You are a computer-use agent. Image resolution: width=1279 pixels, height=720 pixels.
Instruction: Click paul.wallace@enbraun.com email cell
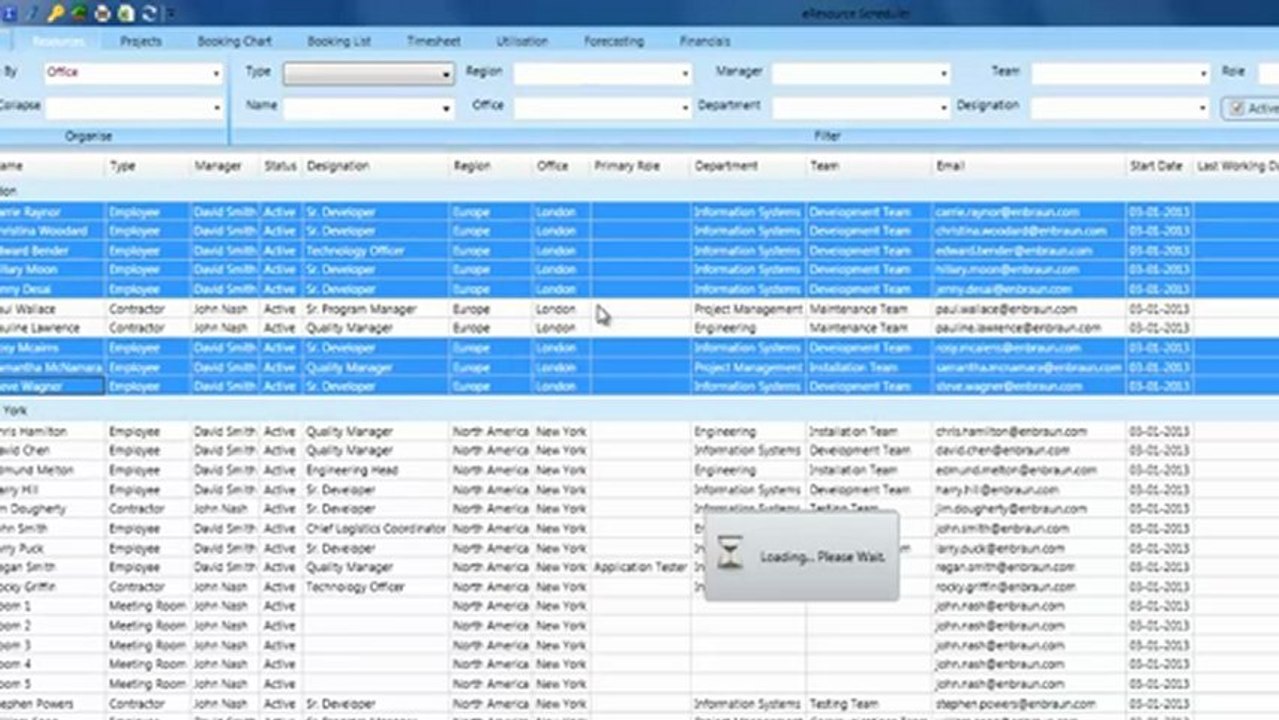coord(1029,309)
